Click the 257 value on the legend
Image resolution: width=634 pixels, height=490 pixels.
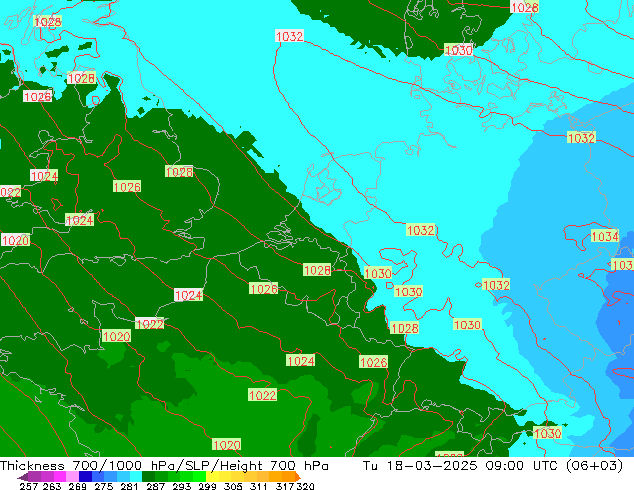28,486
